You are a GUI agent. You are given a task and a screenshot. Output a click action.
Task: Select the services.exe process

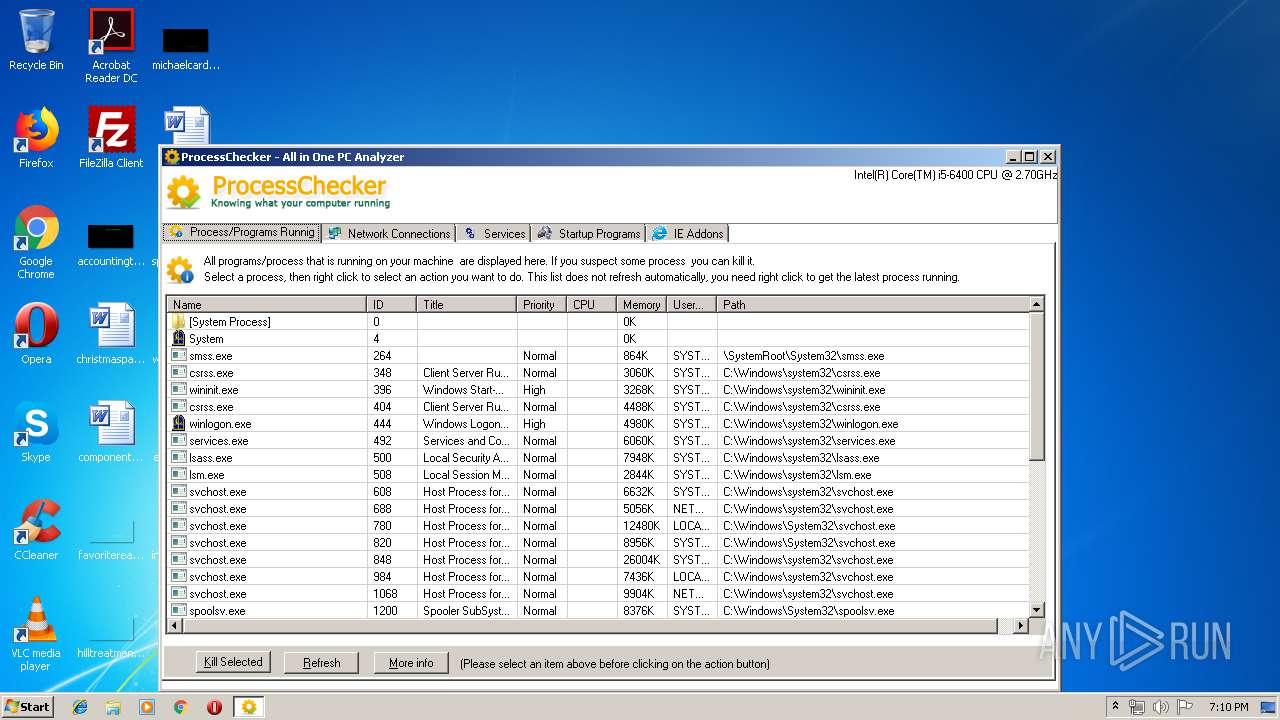(x=597, y=441)
